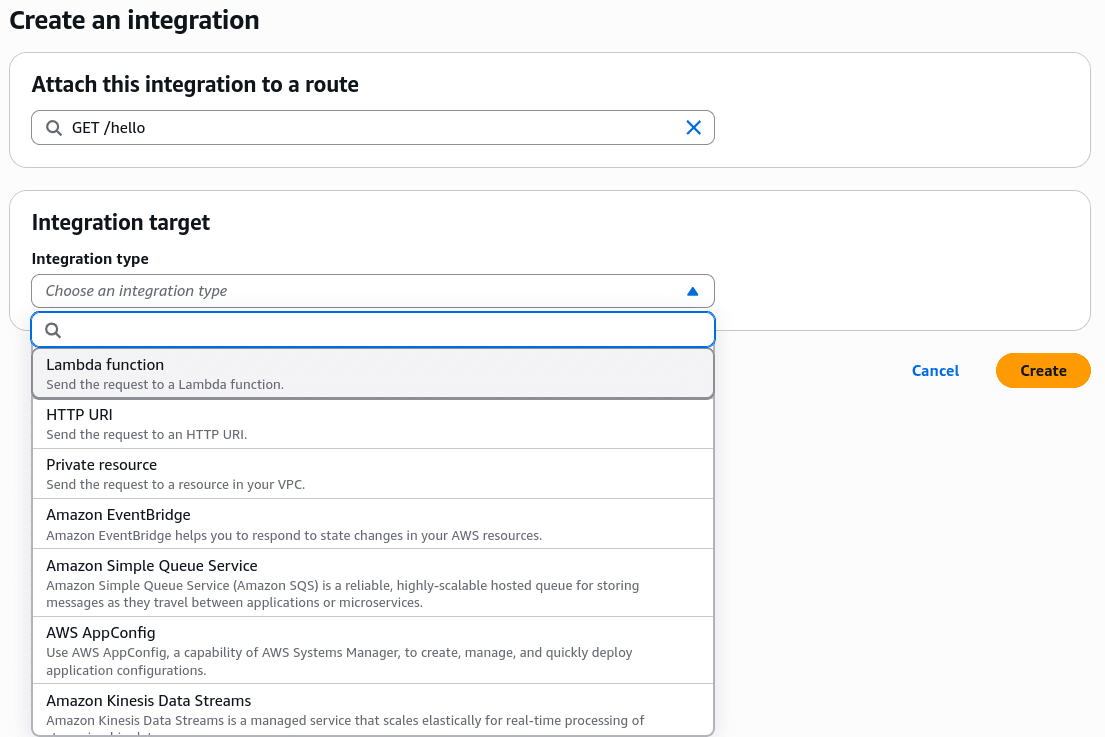1105x737 pixels.
Task: Click the orange Create button
Action: point(1043,371)
